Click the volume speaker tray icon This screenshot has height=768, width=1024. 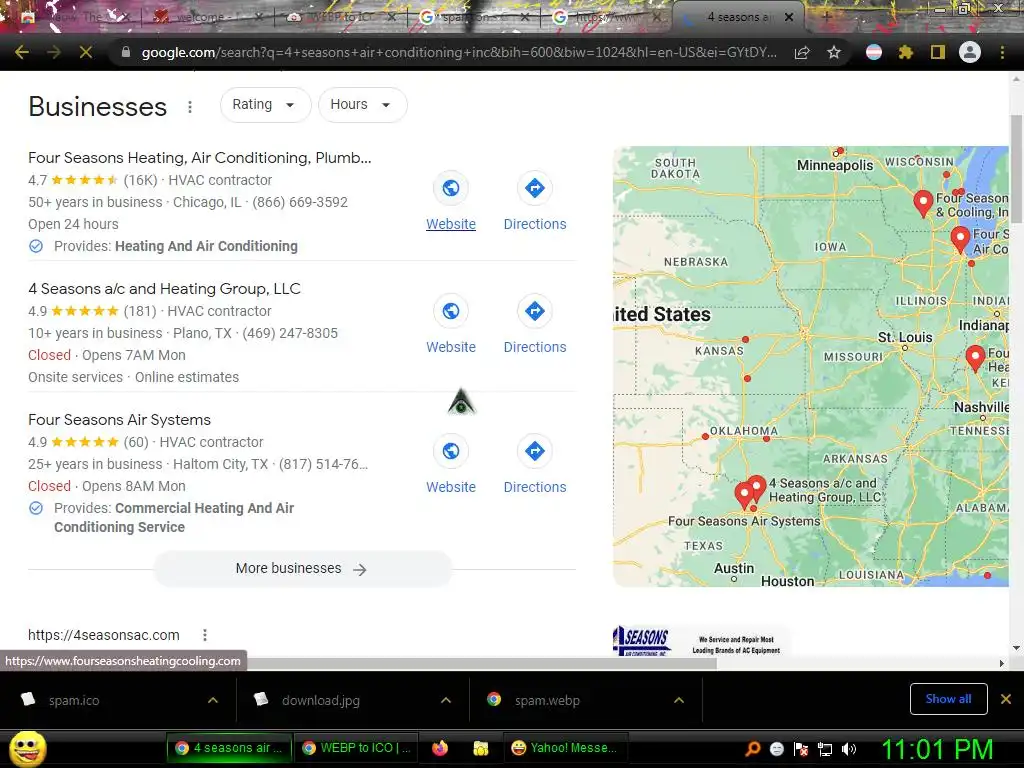click(848, 749)
